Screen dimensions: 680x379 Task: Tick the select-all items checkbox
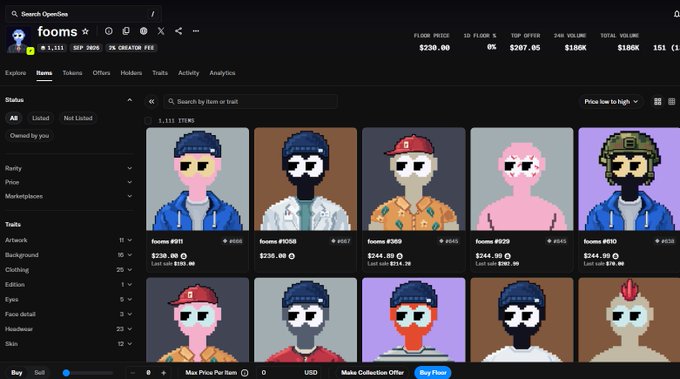pos(148,121)
